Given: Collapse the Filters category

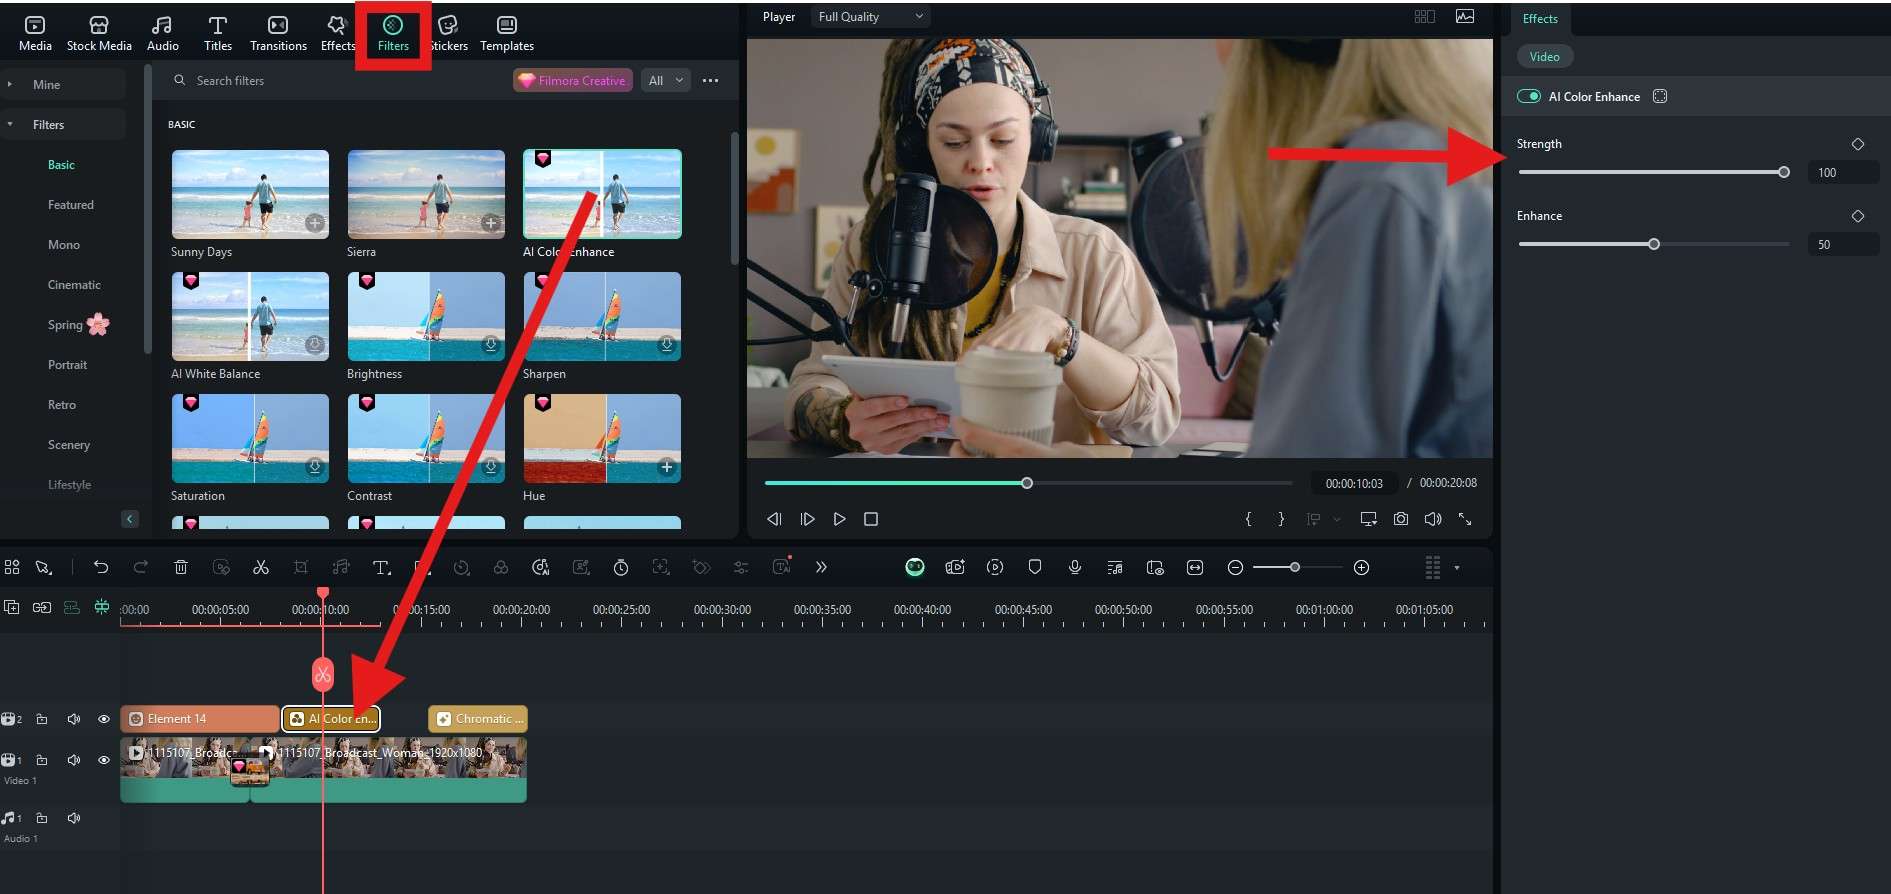Looking at the screenshot, I should coord(10,124).
